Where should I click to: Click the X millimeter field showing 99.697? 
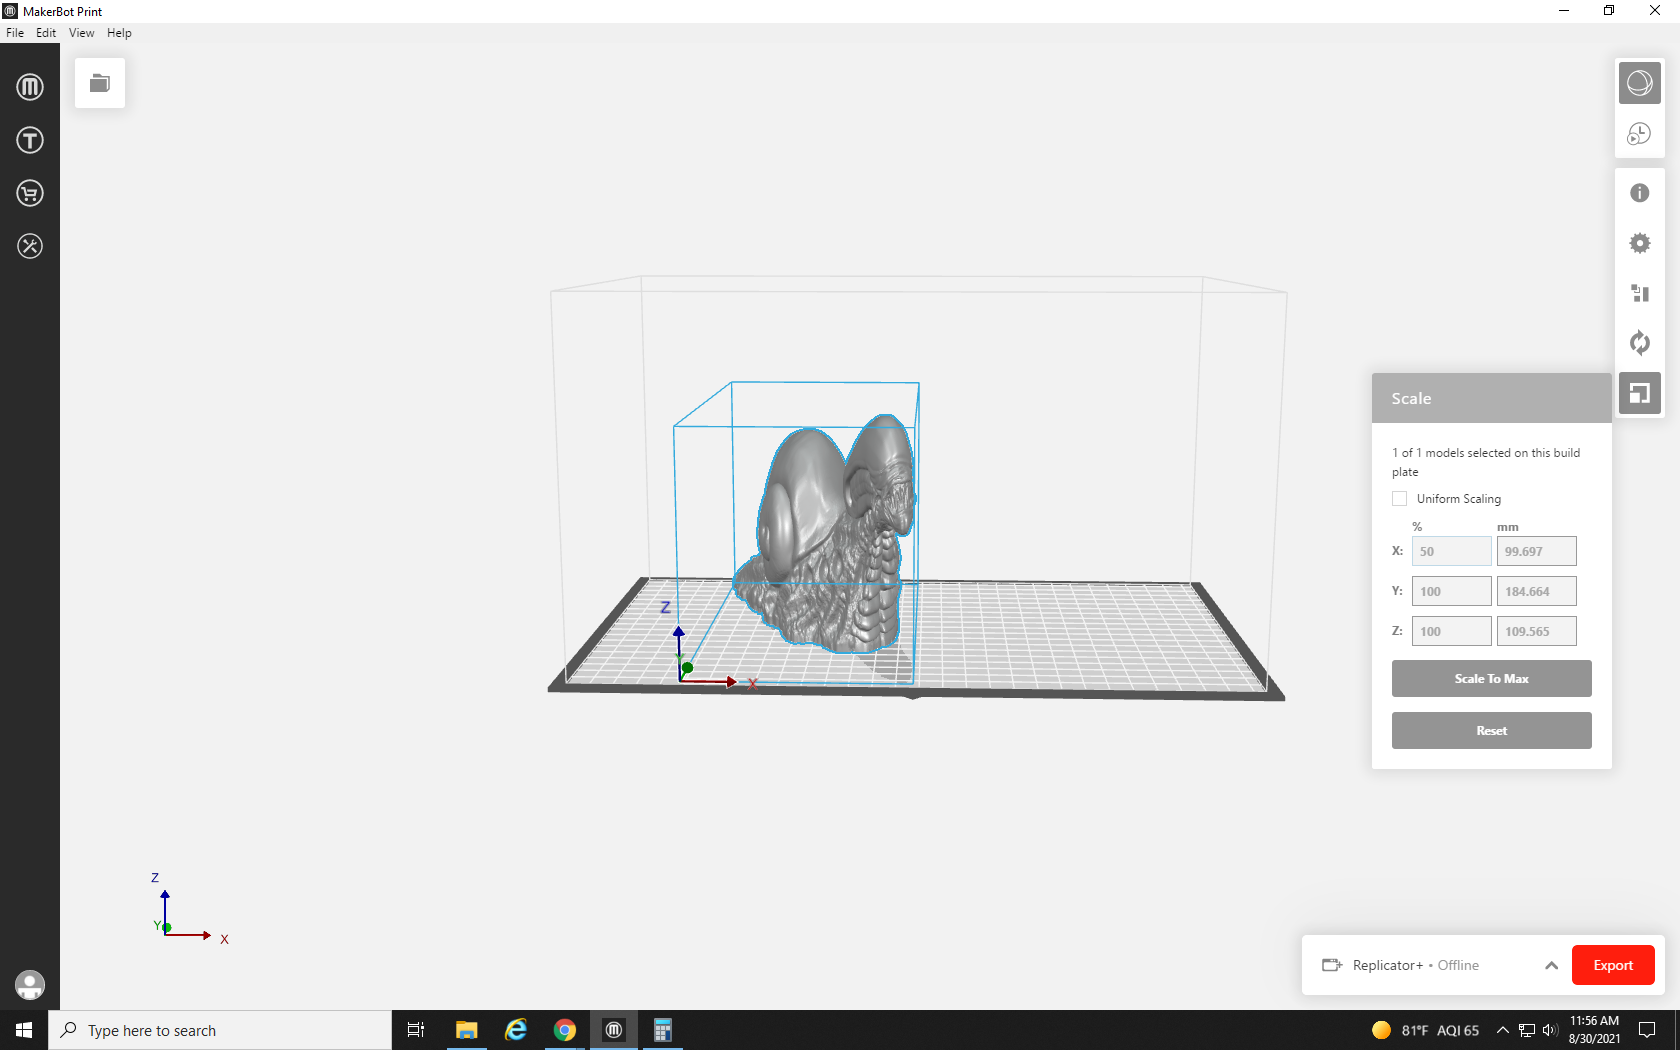[x=1536, y=551]
